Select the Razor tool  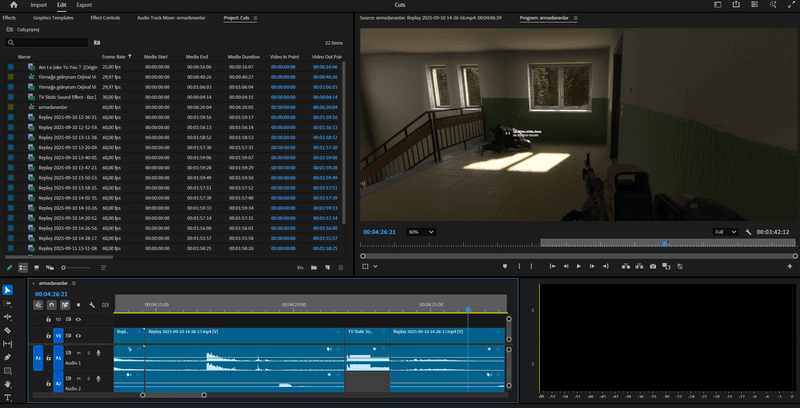[7, 330]
